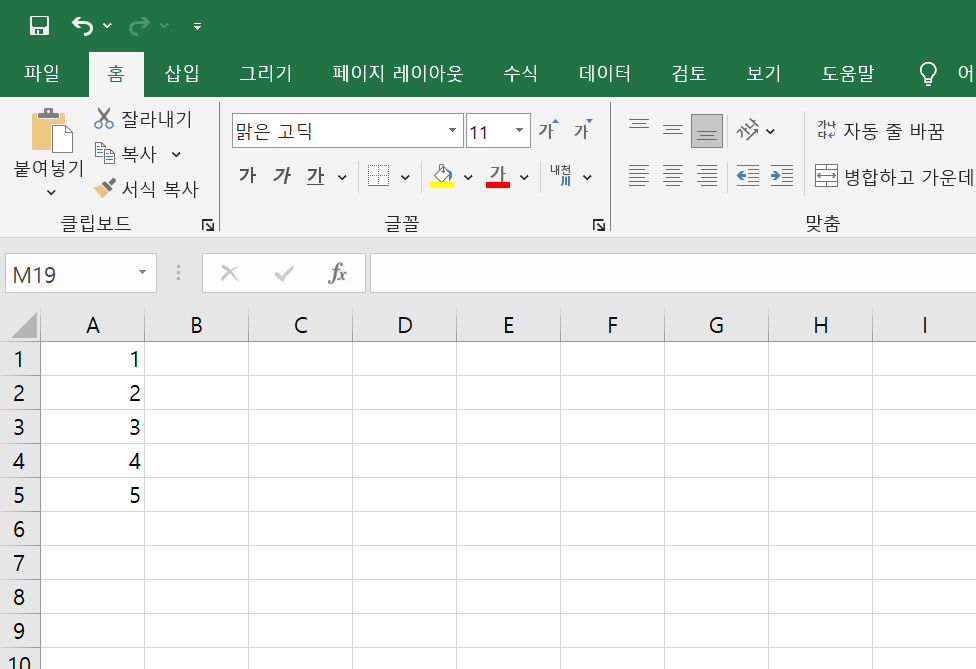Click the cancel X formula icon

[230, 273]
